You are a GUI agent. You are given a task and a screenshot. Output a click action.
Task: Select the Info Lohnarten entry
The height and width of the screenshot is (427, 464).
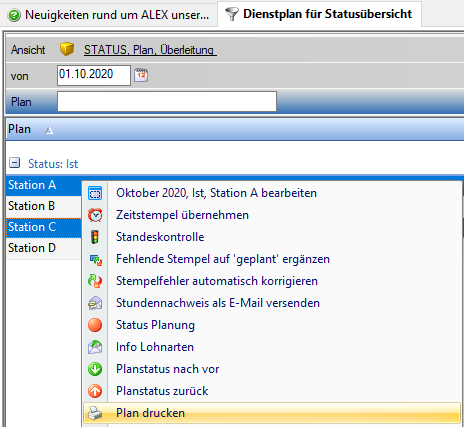click(272, 347)
